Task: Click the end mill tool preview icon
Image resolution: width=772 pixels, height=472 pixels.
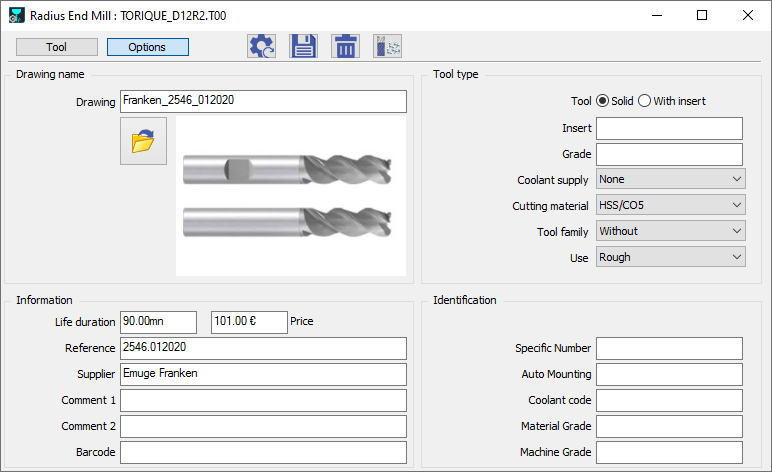Action: coord(387,46)
